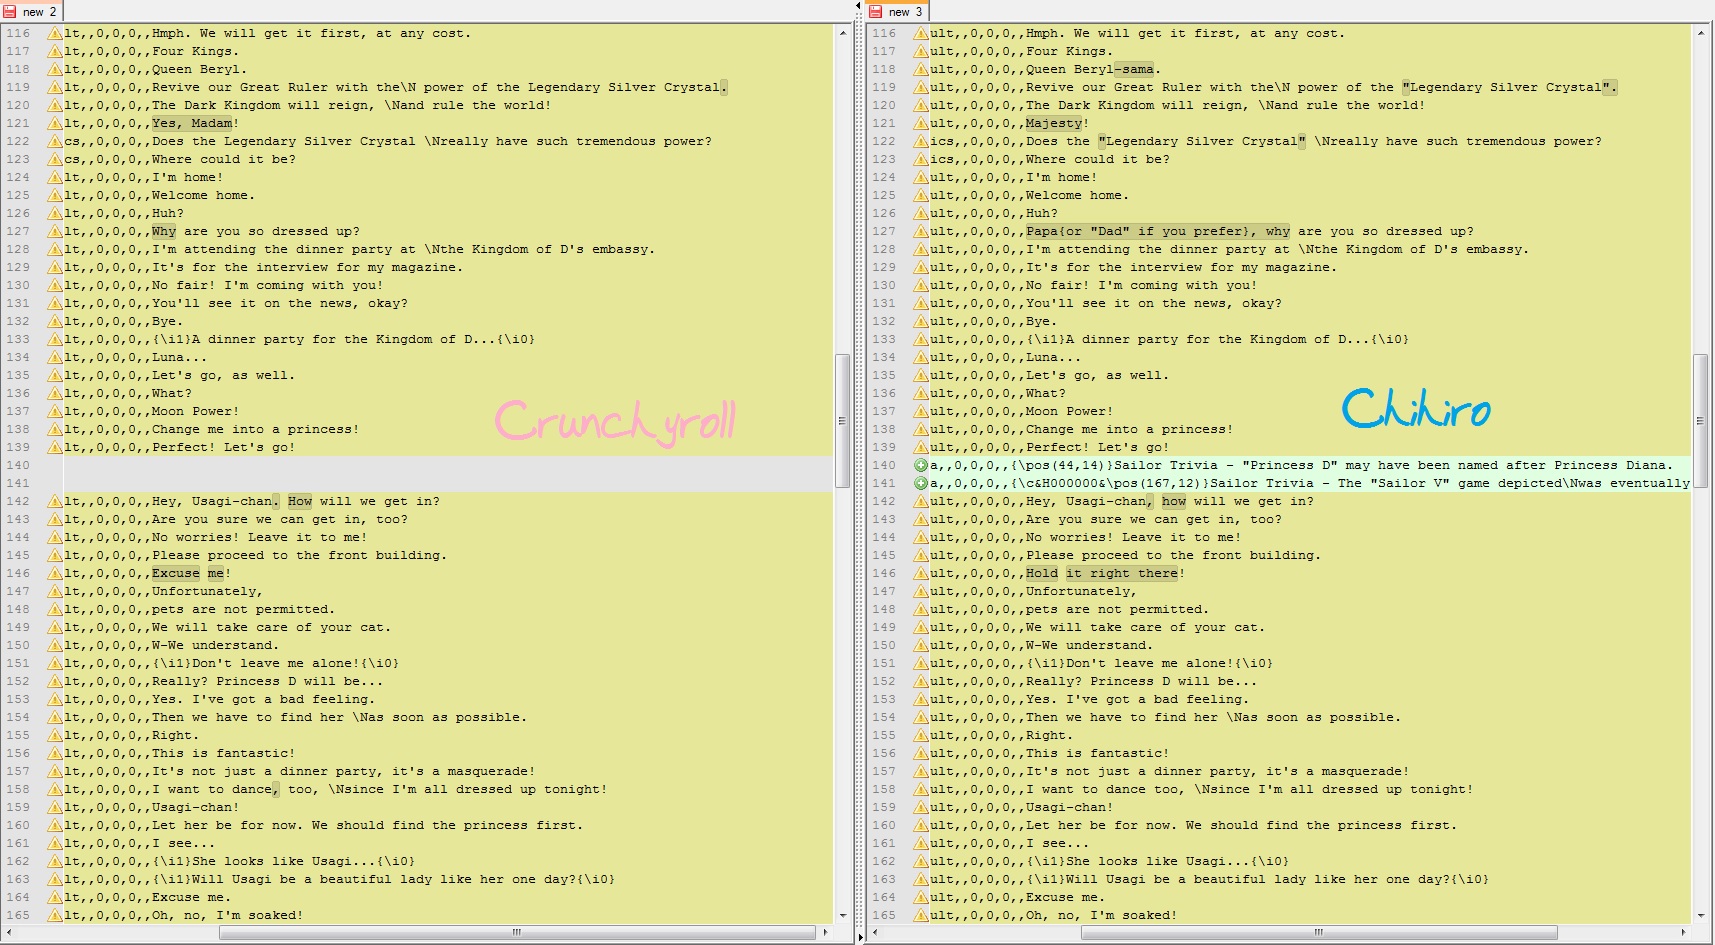Click warning icon on line 116 in new 3 pane
Viewport: 1715px width, 945px height.
pyautogui.click(x=921, y=33)
